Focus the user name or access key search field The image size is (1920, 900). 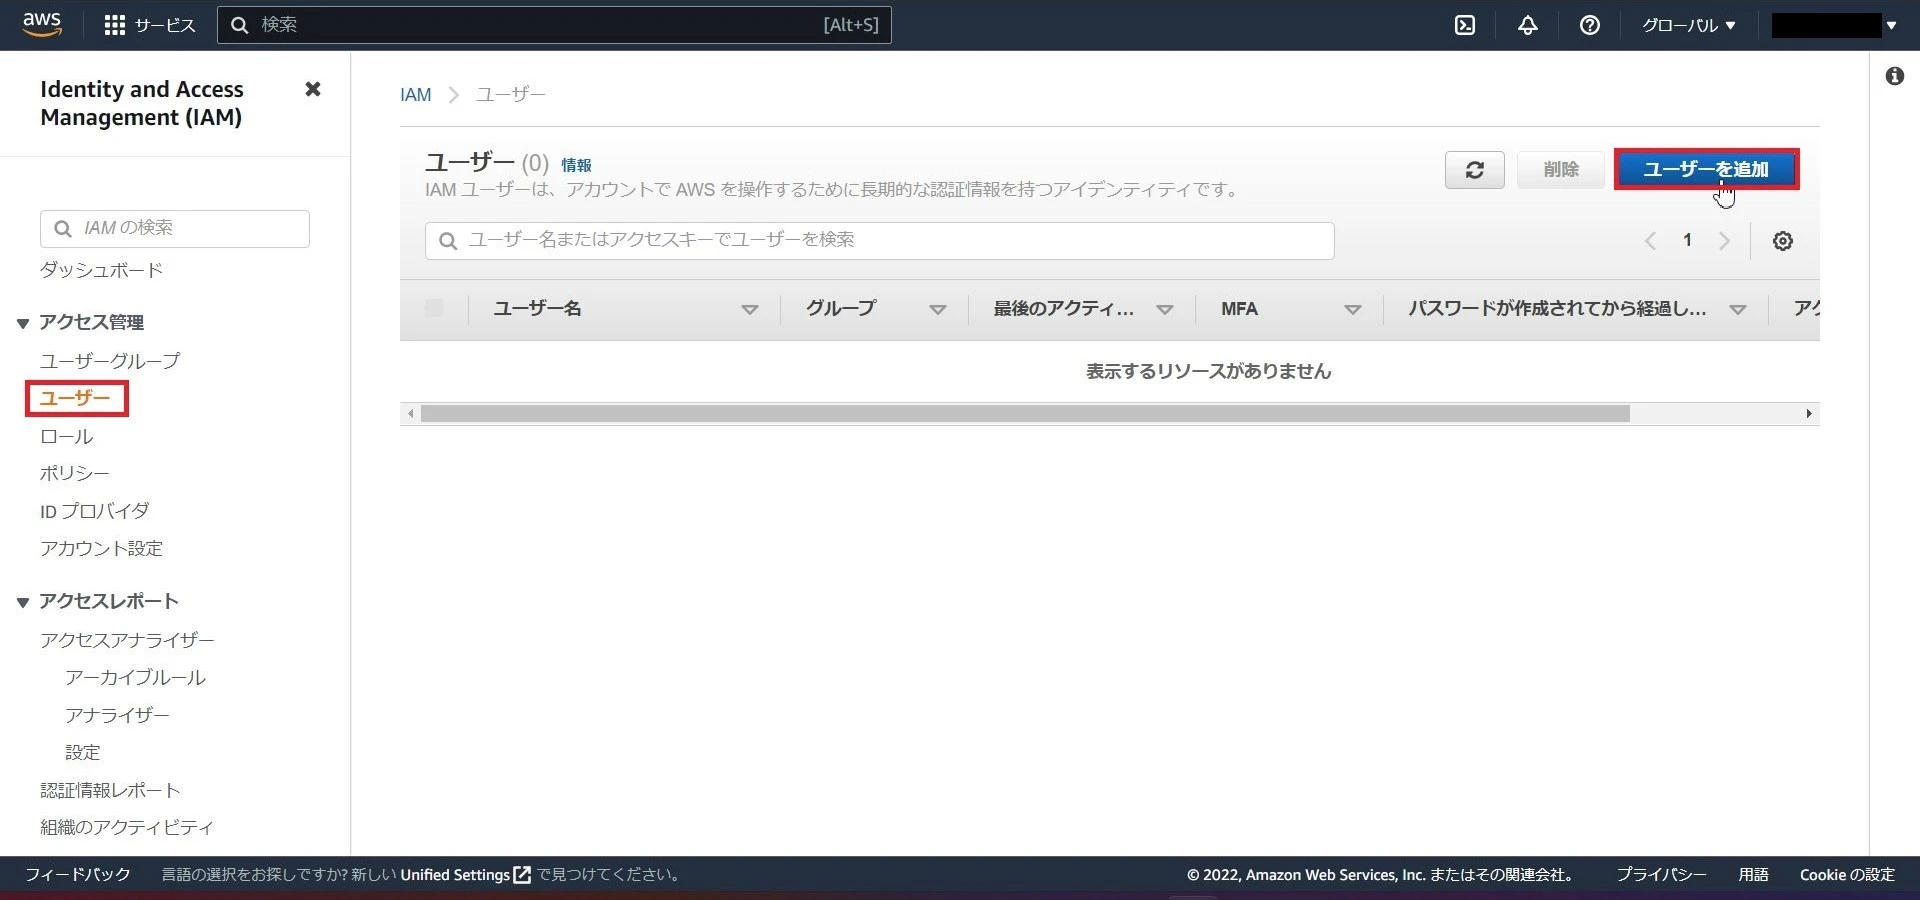[880, 241]
